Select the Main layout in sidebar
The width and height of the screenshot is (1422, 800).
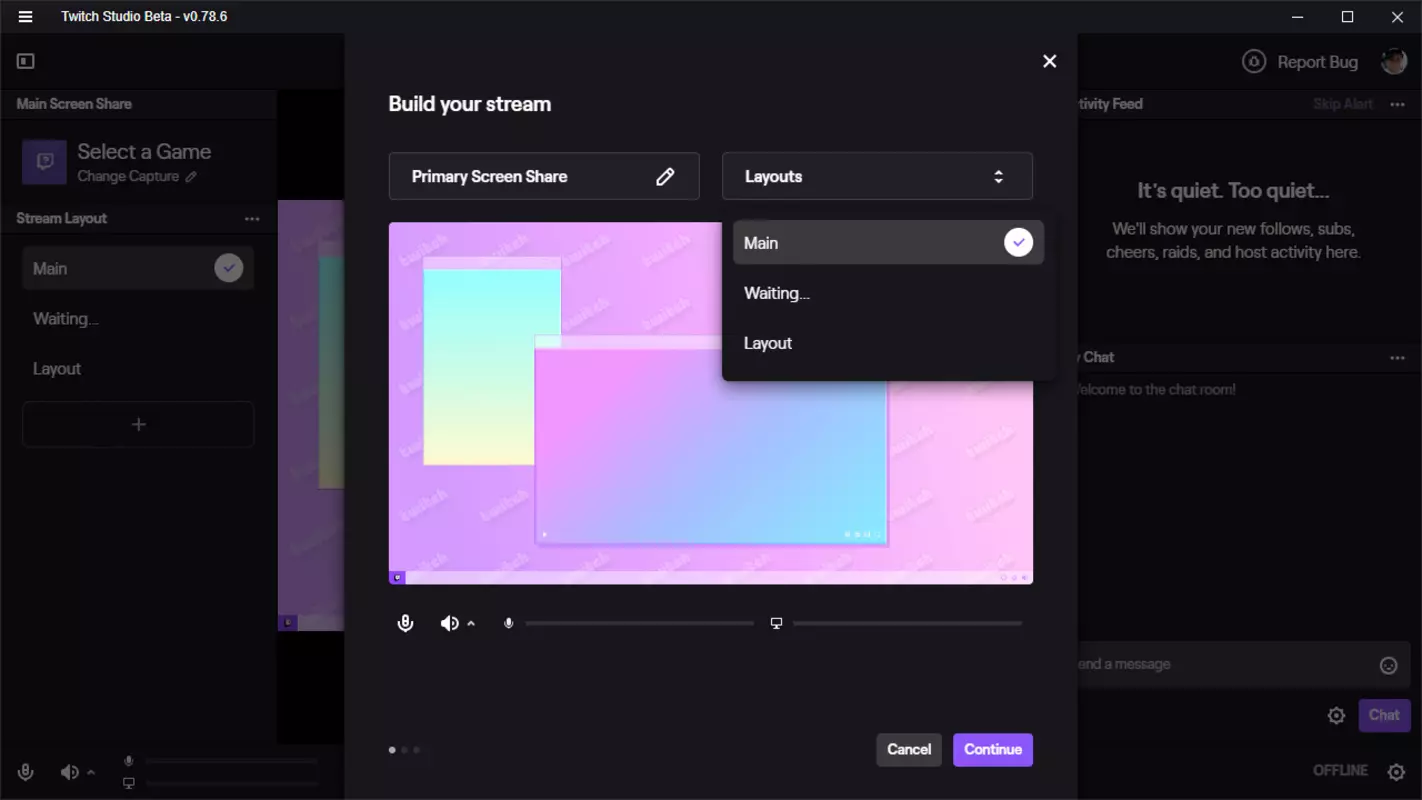(x=138, y=268)
